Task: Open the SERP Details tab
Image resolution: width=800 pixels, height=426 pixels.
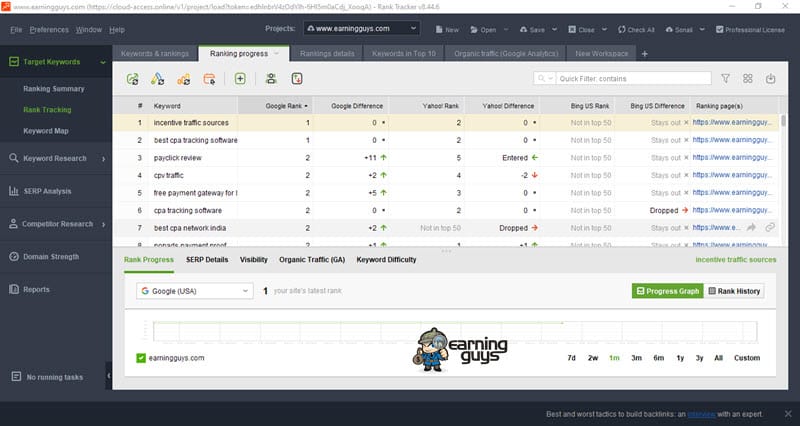Action: pos(207,260)
